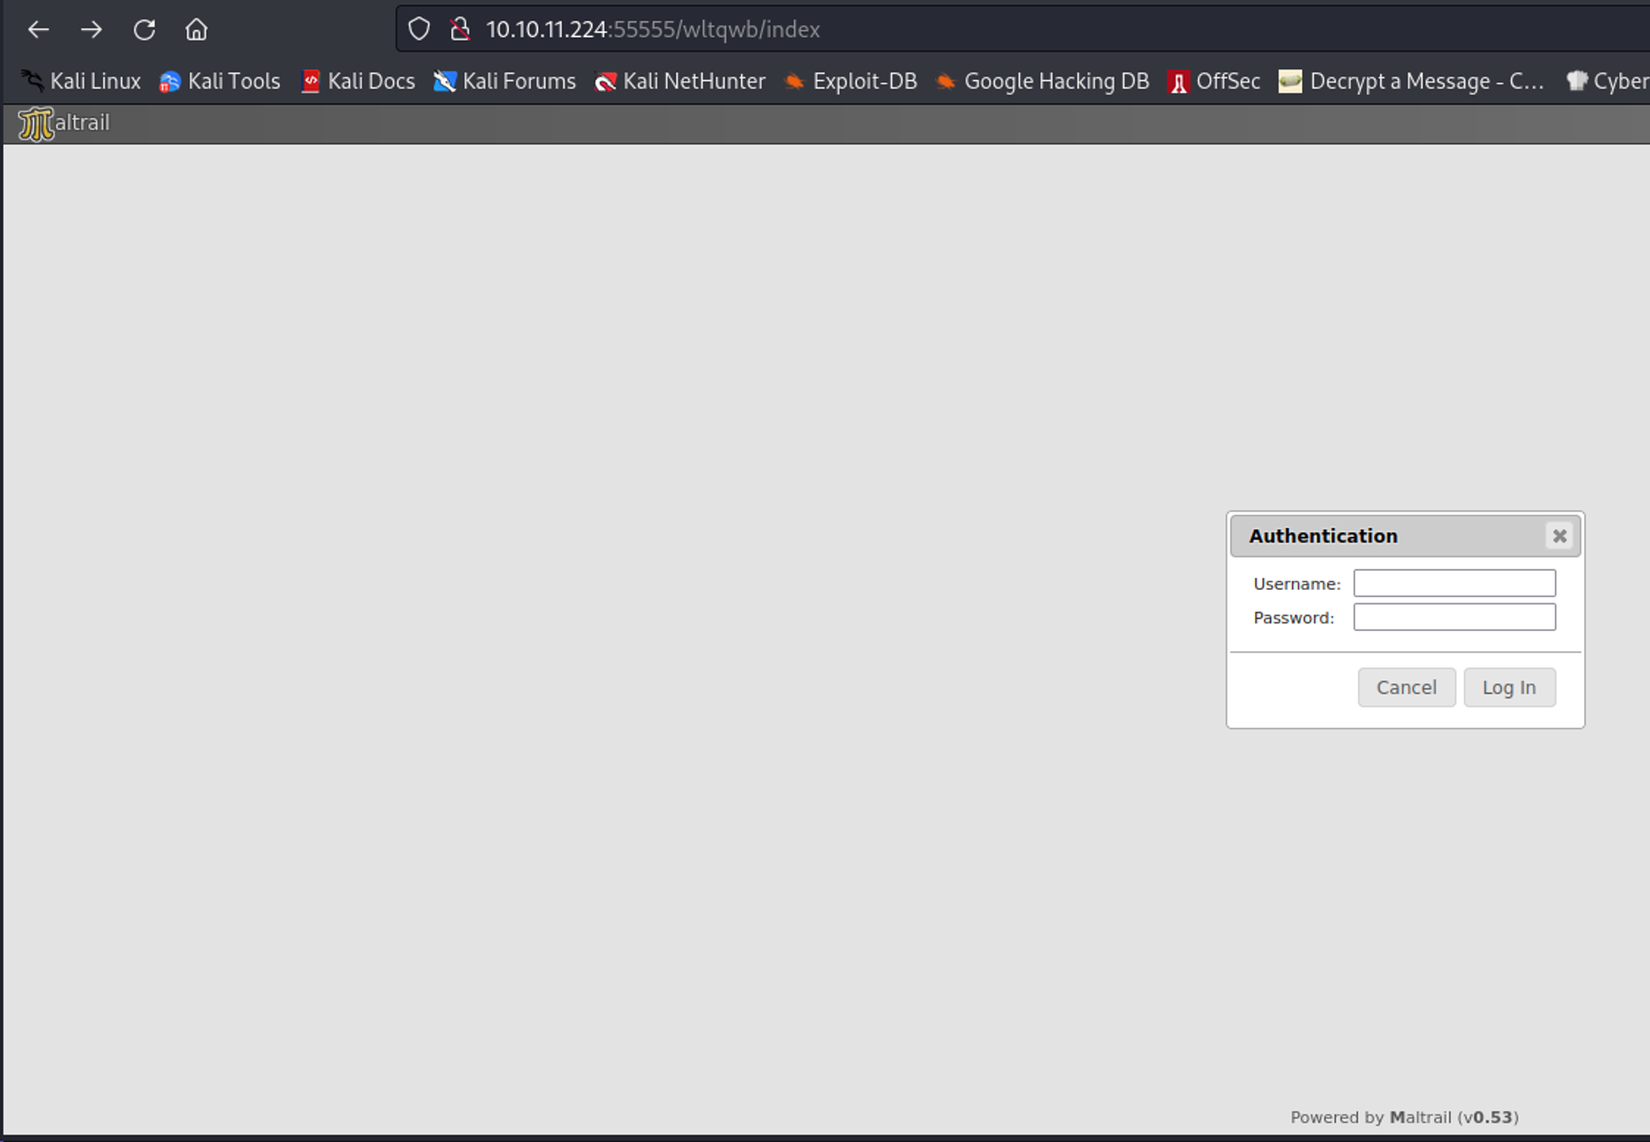Open the Maltrail link in footer
The image size is (1650, 1142).
click(x=1420, y=1117)
